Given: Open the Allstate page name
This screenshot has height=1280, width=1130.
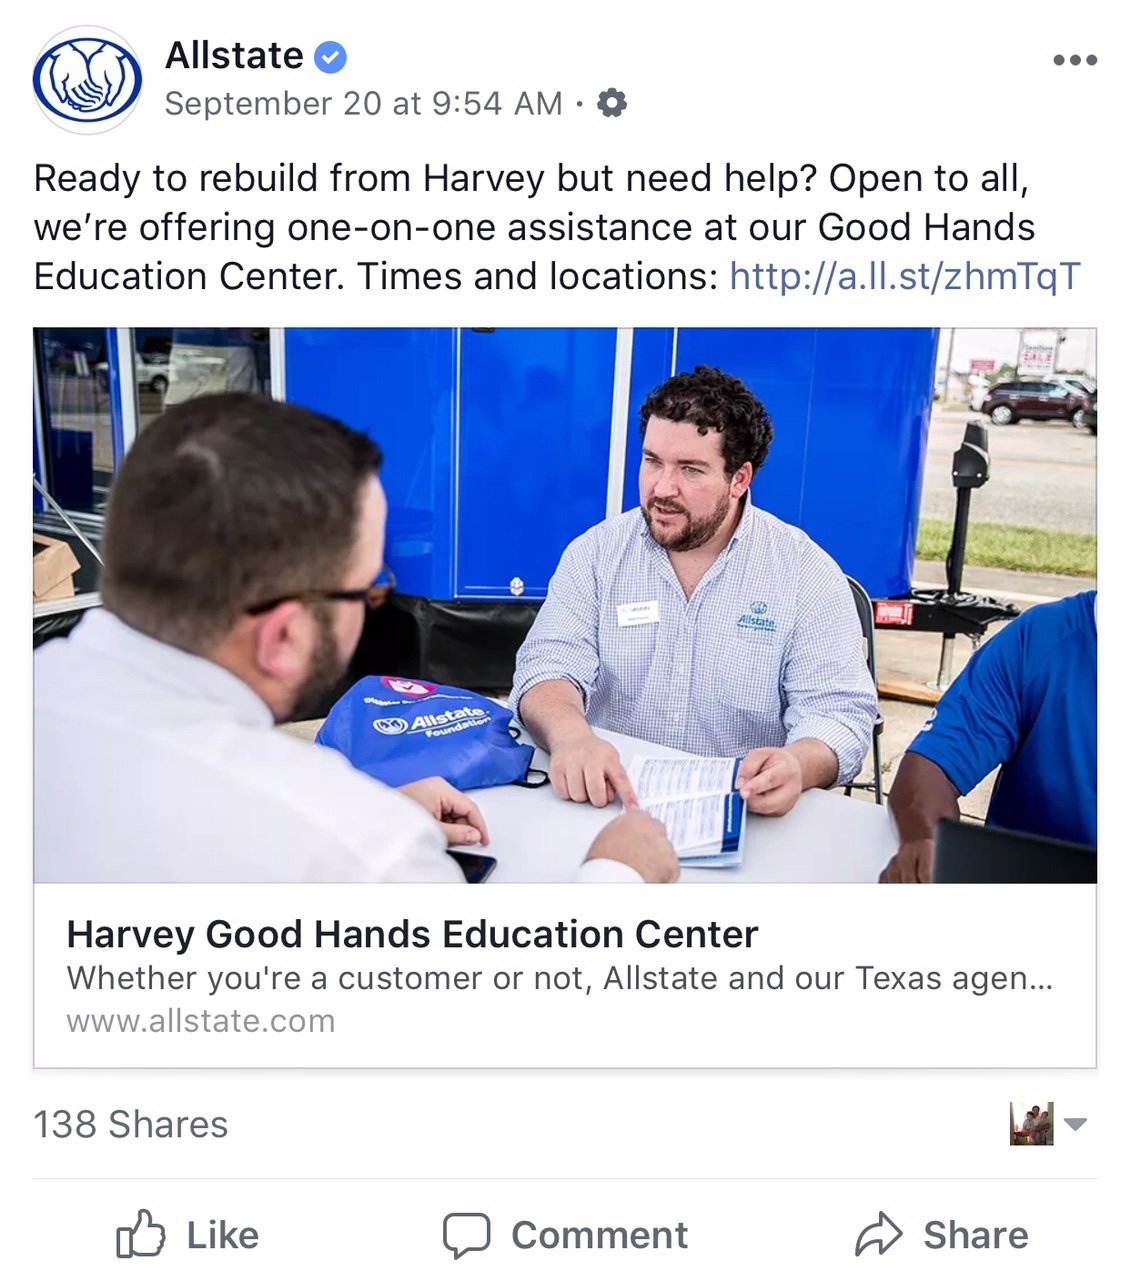Looking at the screenshot, I should (x=234, y=56).
